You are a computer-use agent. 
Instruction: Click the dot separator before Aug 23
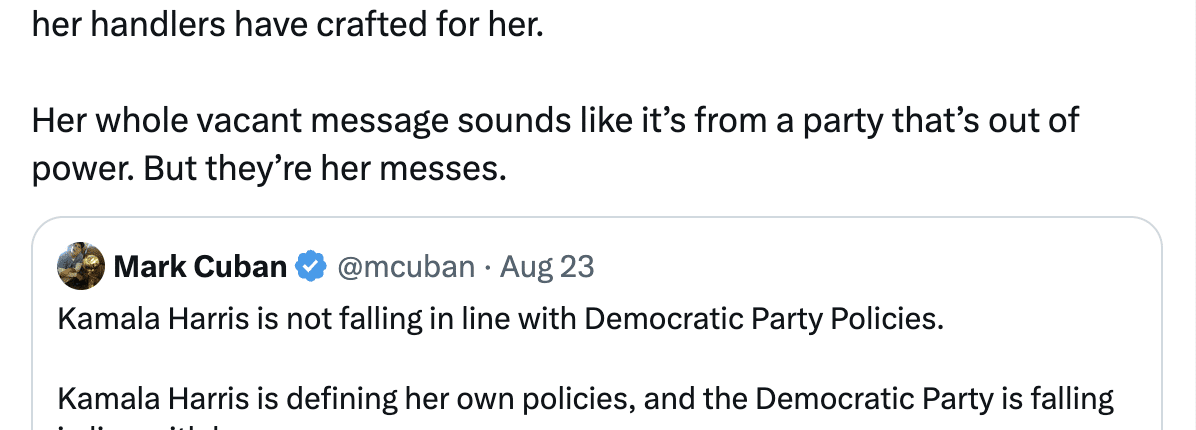coord(487,266)
